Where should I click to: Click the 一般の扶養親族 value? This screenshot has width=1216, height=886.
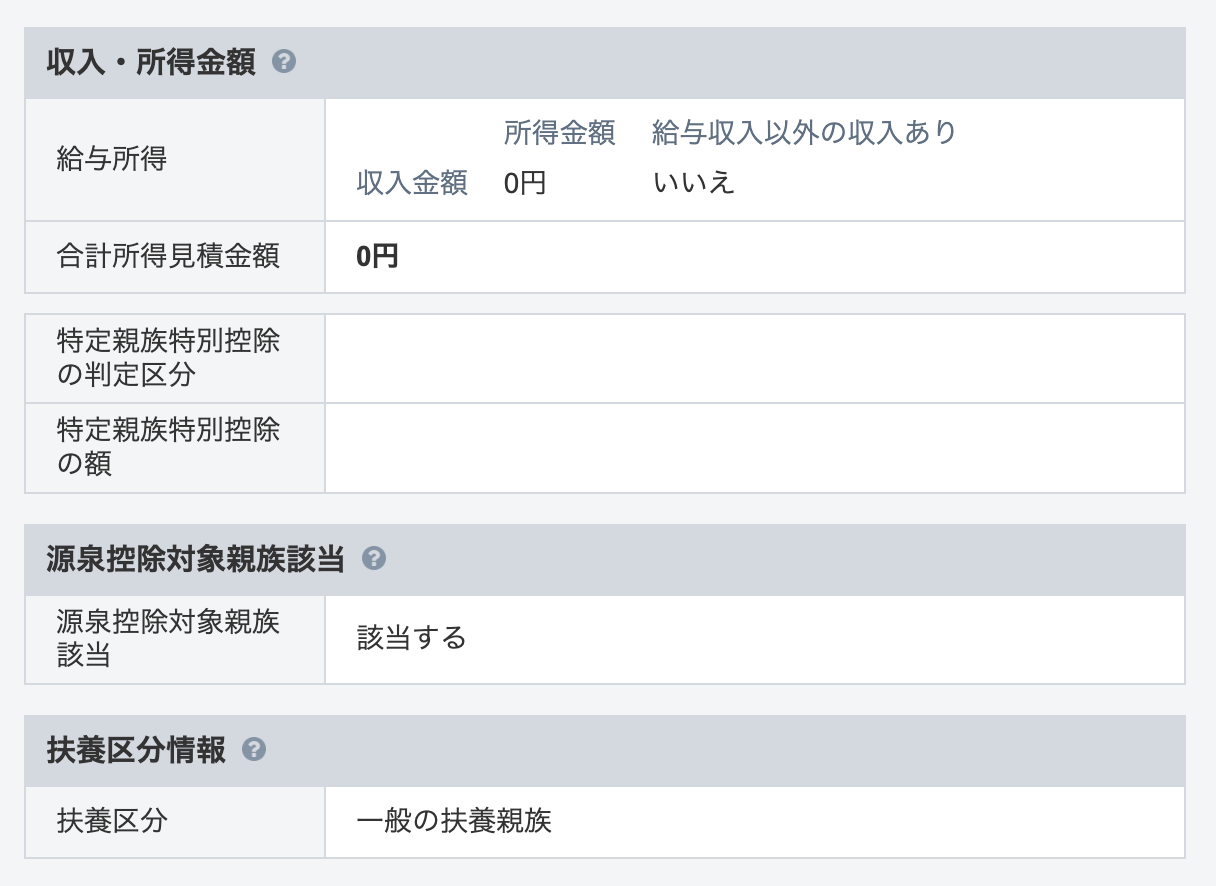tap(454, 822)
